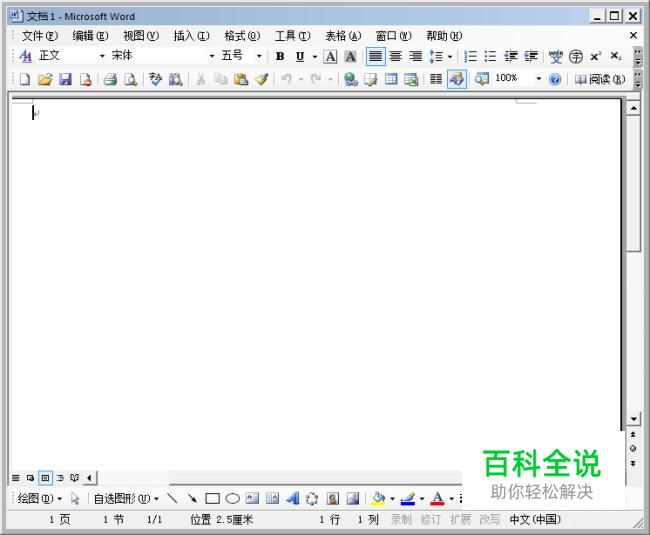650x535 pixels.
Task: Insert WordArt from drawing toolbar
Action: tap(293, 498)
